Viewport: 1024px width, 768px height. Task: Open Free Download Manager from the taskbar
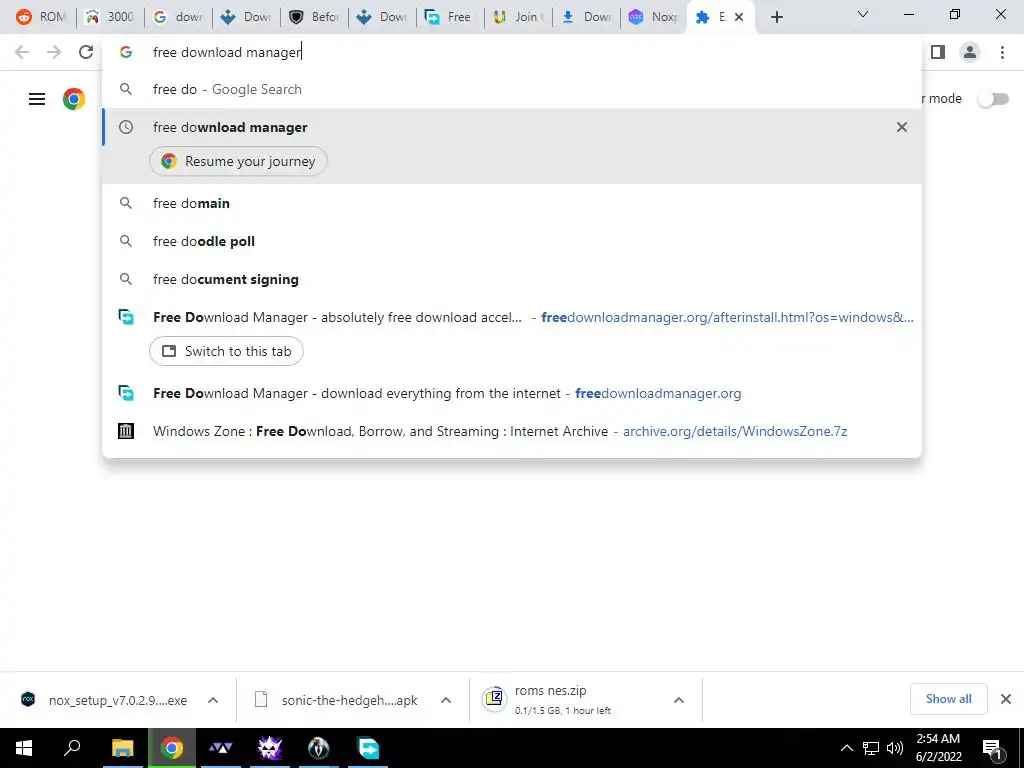point(368,748)
